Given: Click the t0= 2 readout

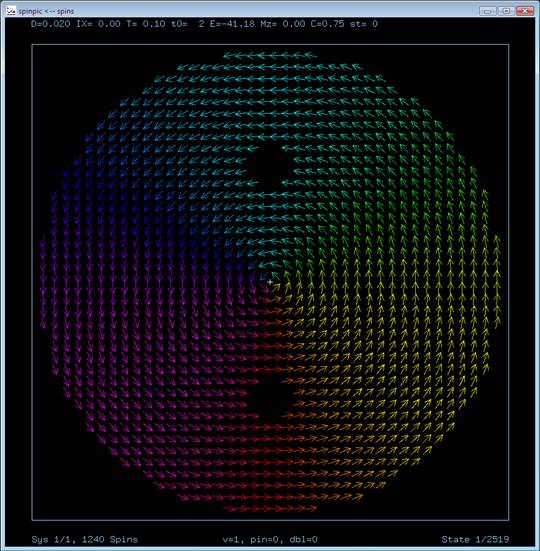Looking at the screenshot, I should pos(188,24).
